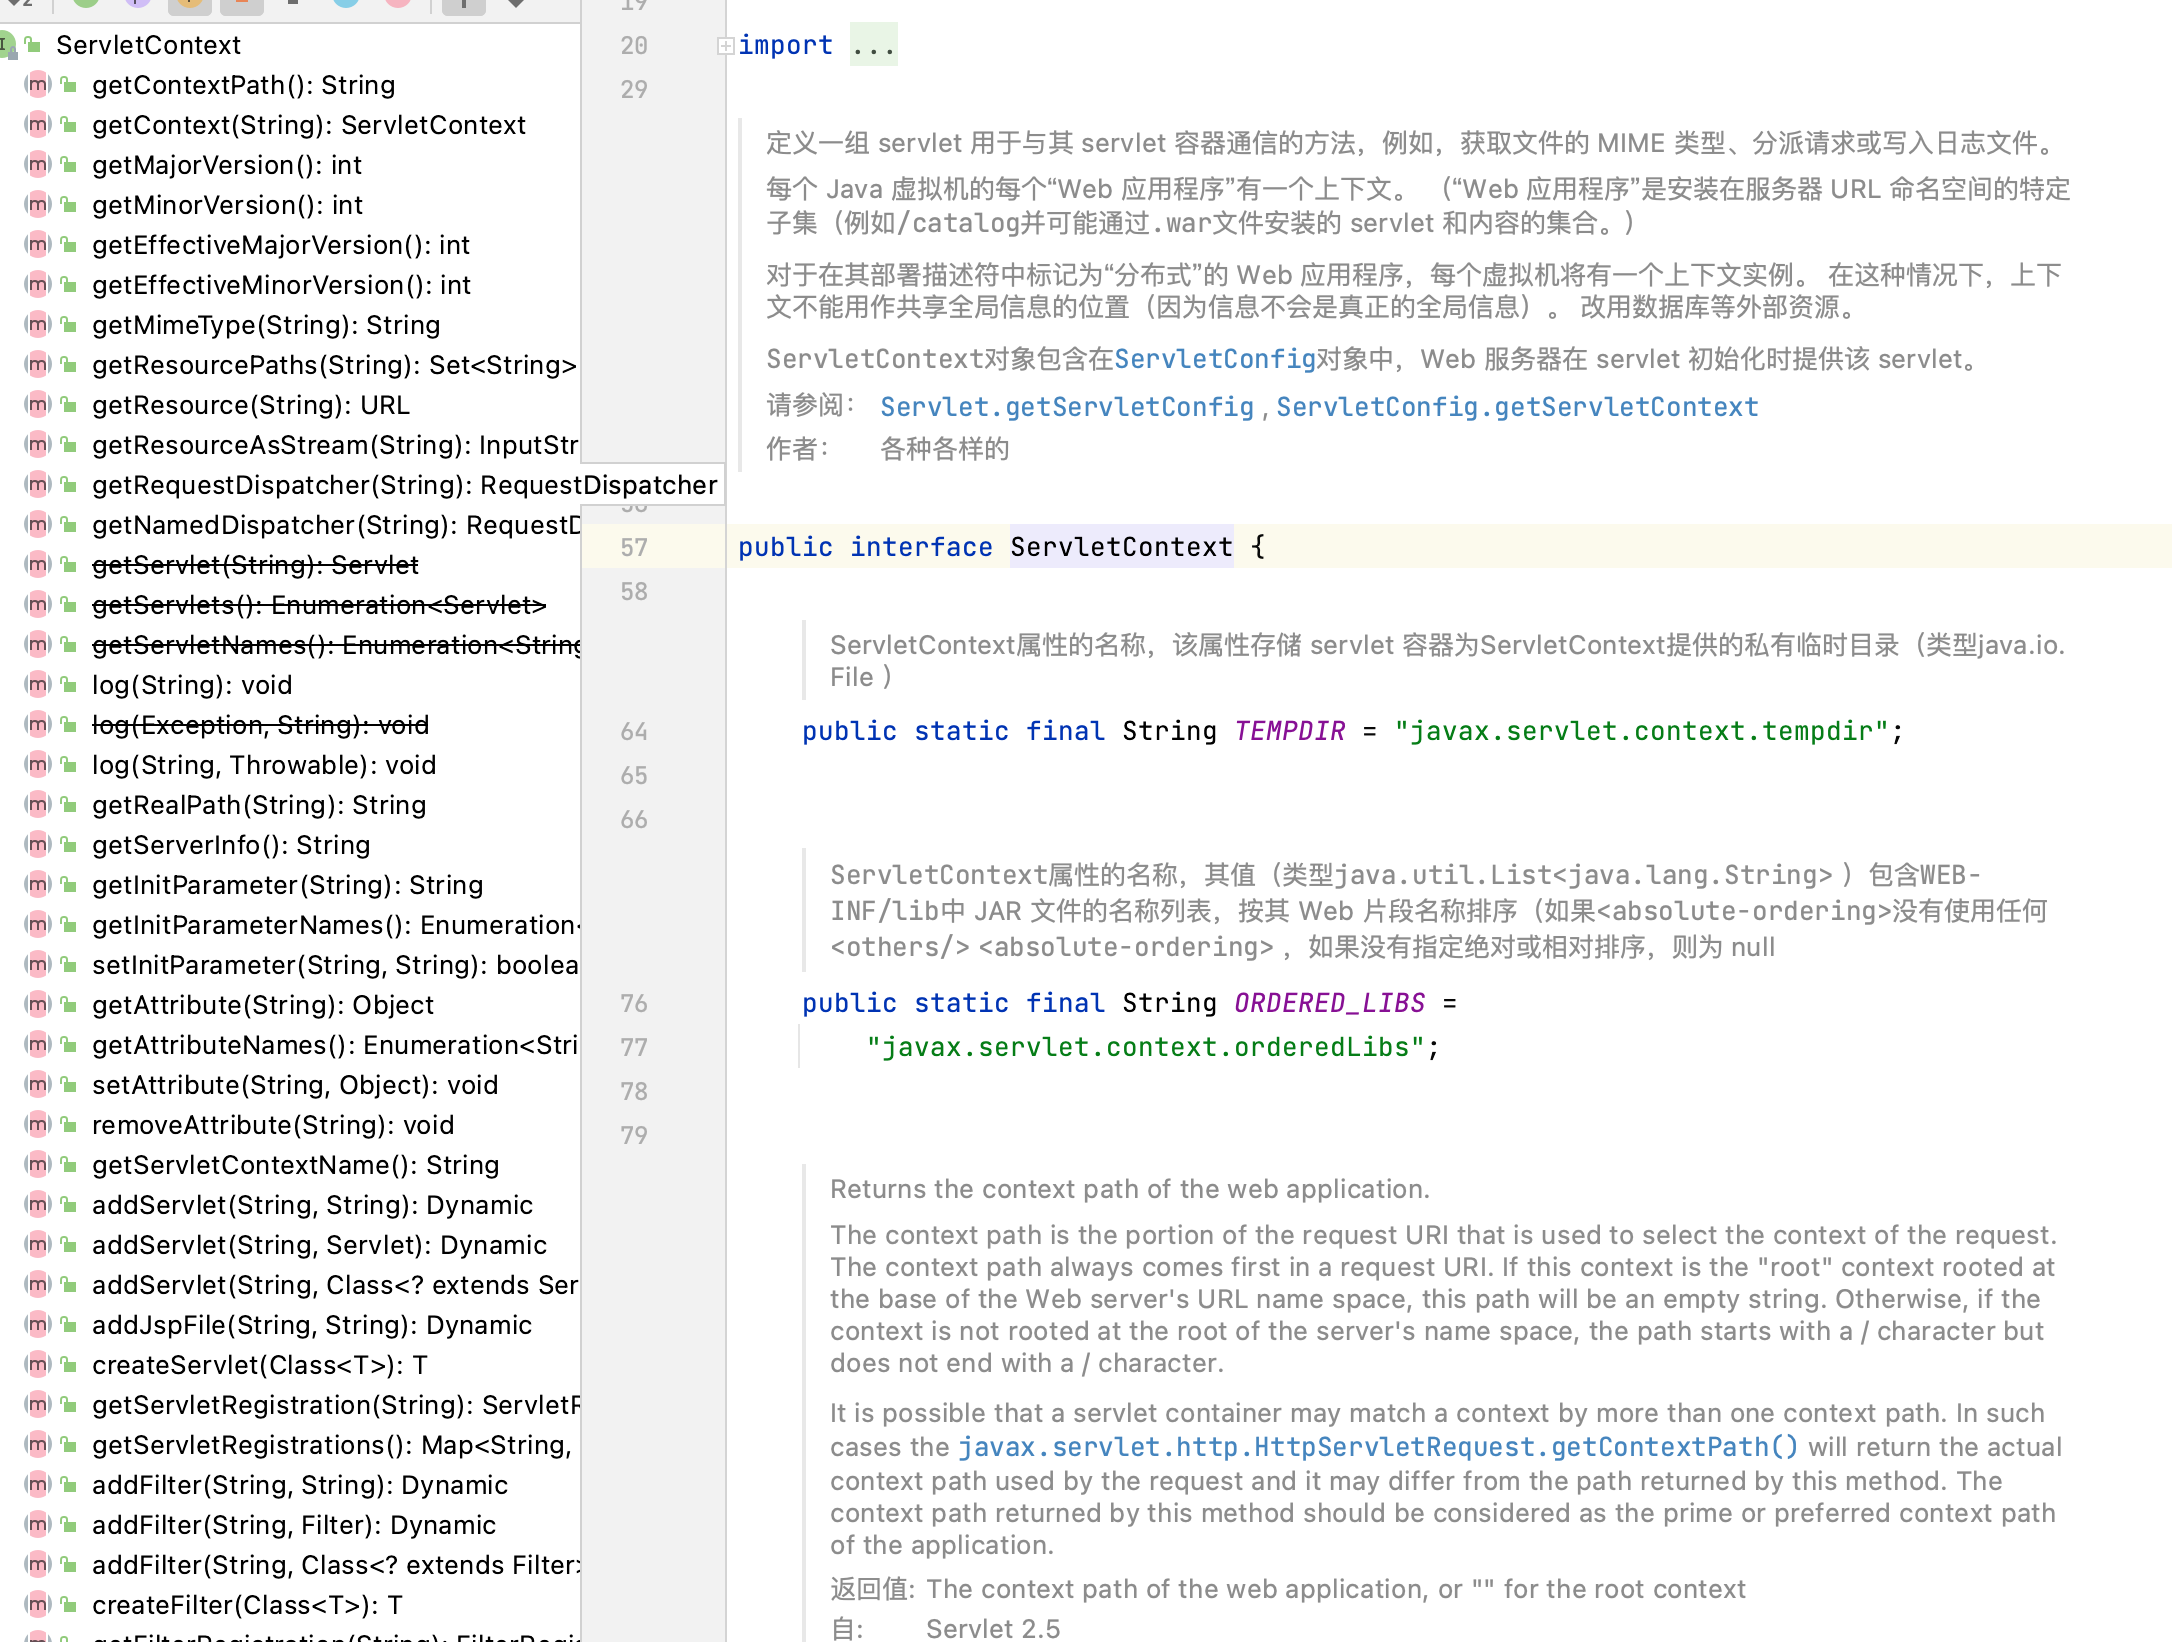The height and width of the screenshot is (1642, 2172).
Task: Click the method icon beside createFilter(Class<T>)
Action: (38, 1605)
